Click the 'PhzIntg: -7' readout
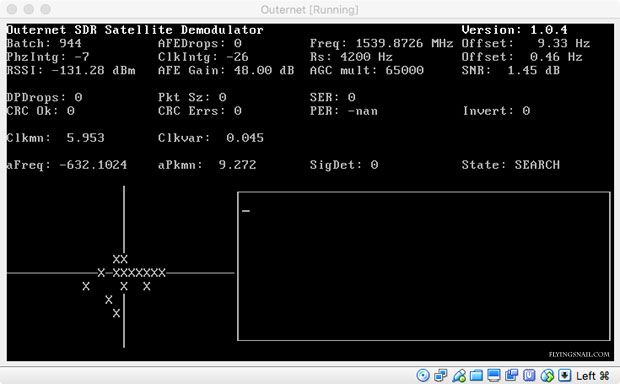620x384 pixels. (x=48, y=57)
